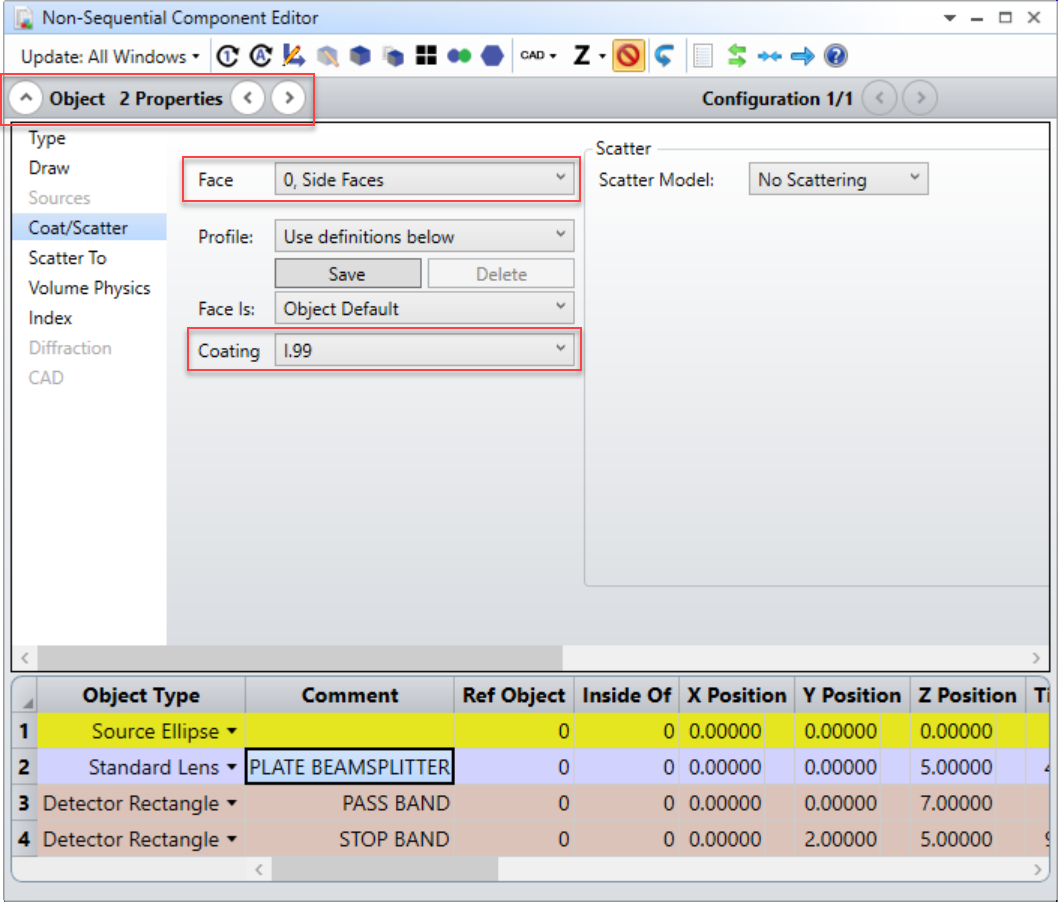The height and width of the screenshot is (902, 1058).
Task: Click the Save profile button
Action: (x=347, y=274)
